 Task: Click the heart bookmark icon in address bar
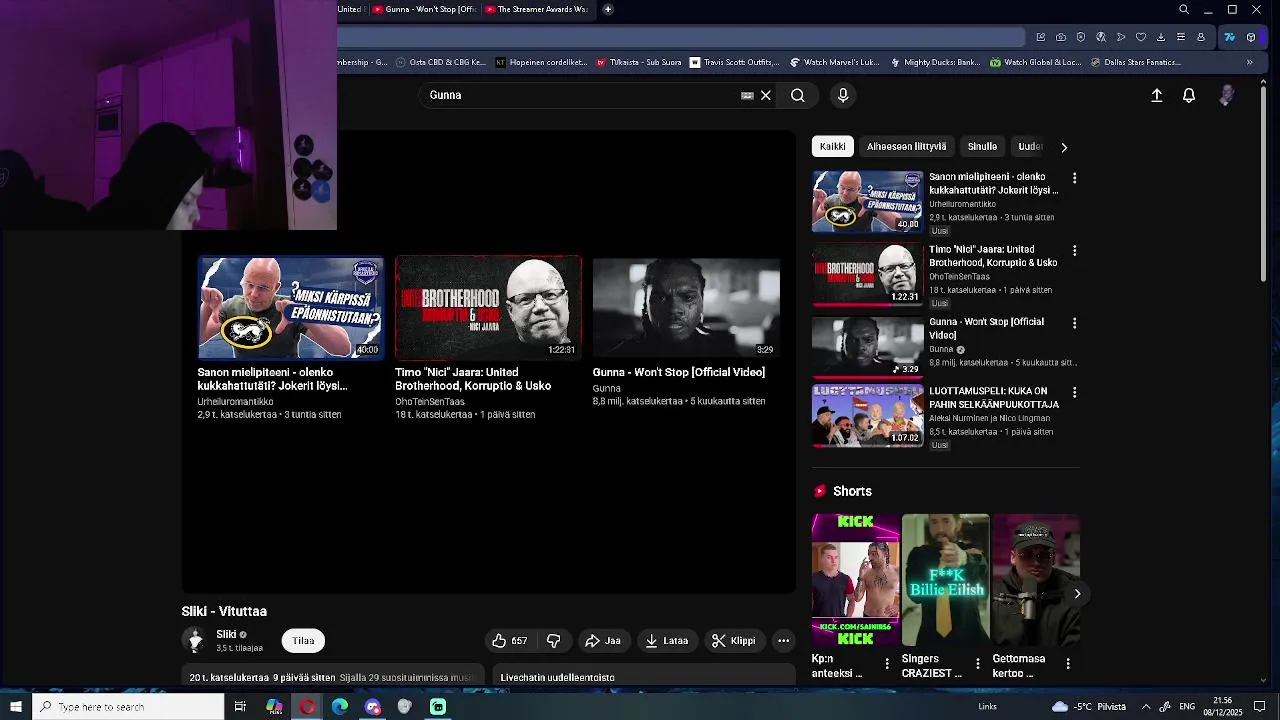(x=1141, y=37)
